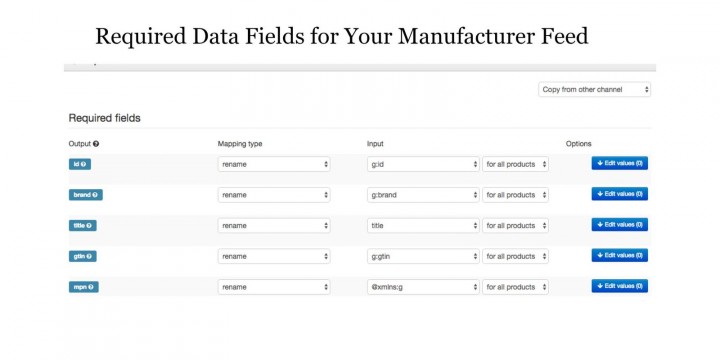The width and height of the screenshot is (720, 360).
Task: Open Copy from other channel dropdown
Action: [595, 90]
